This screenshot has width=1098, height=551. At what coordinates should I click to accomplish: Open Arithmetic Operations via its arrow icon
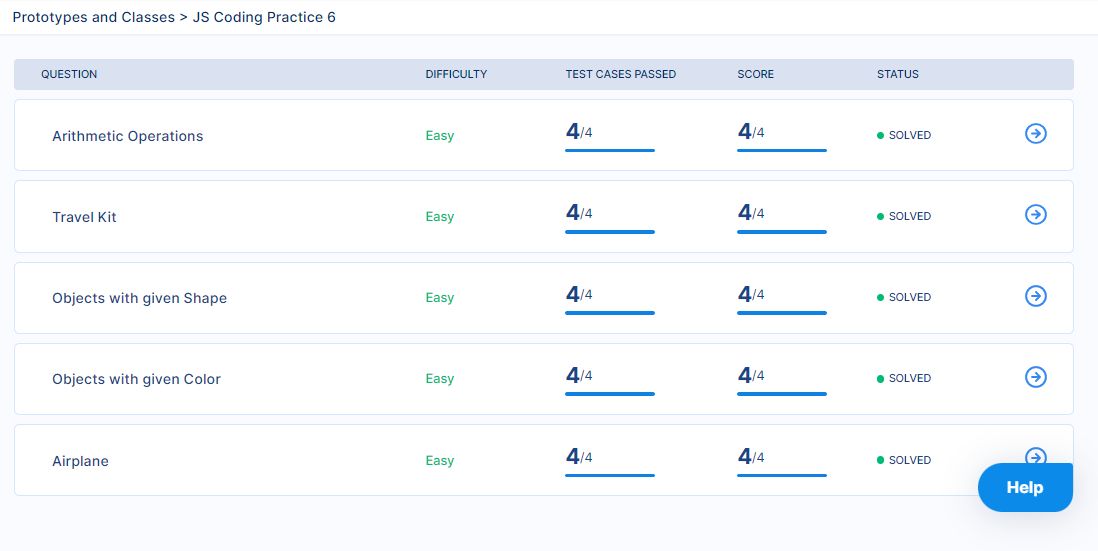click(1036, 133)
